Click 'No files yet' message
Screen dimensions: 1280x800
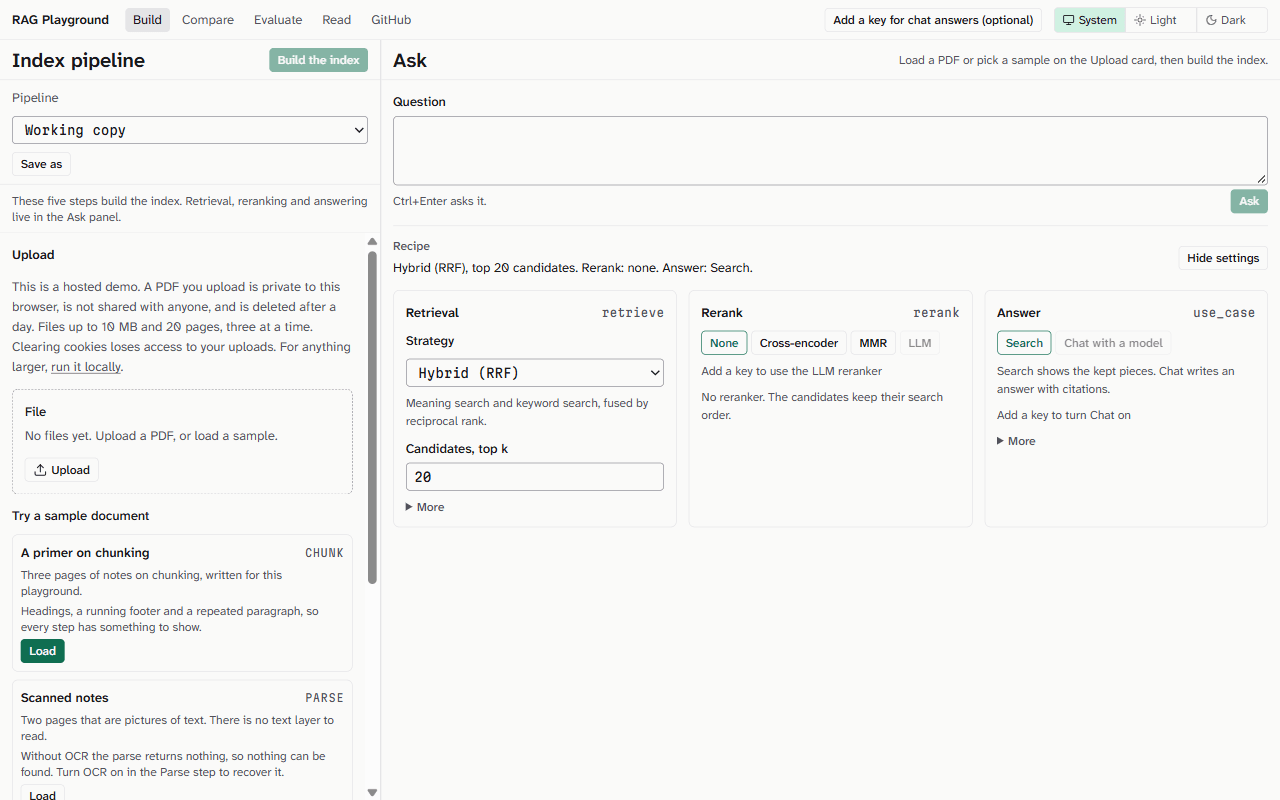coord(151,436)
